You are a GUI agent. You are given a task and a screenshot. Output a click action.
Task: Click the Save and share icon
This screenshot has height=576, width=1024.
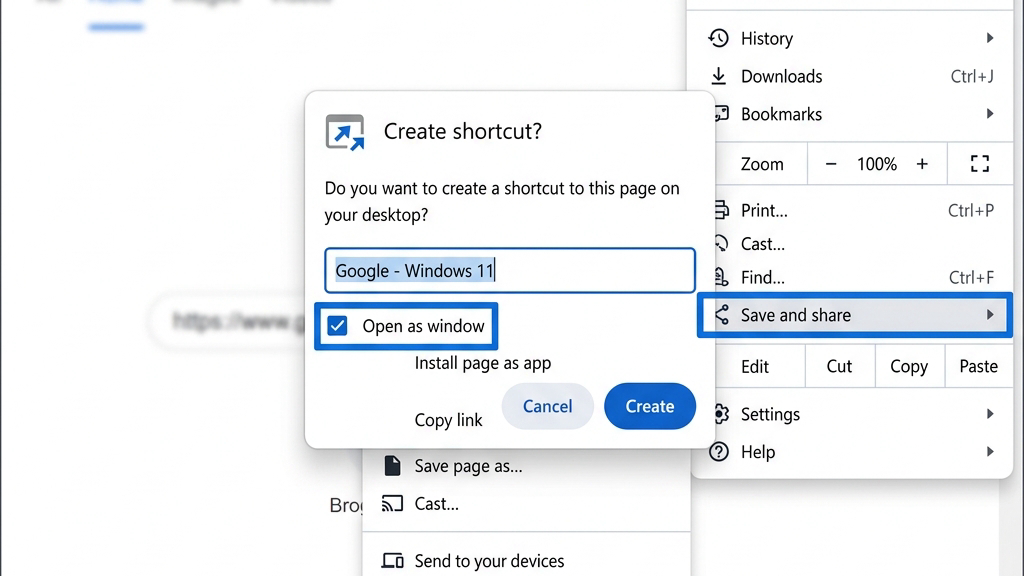pos(722,315)
